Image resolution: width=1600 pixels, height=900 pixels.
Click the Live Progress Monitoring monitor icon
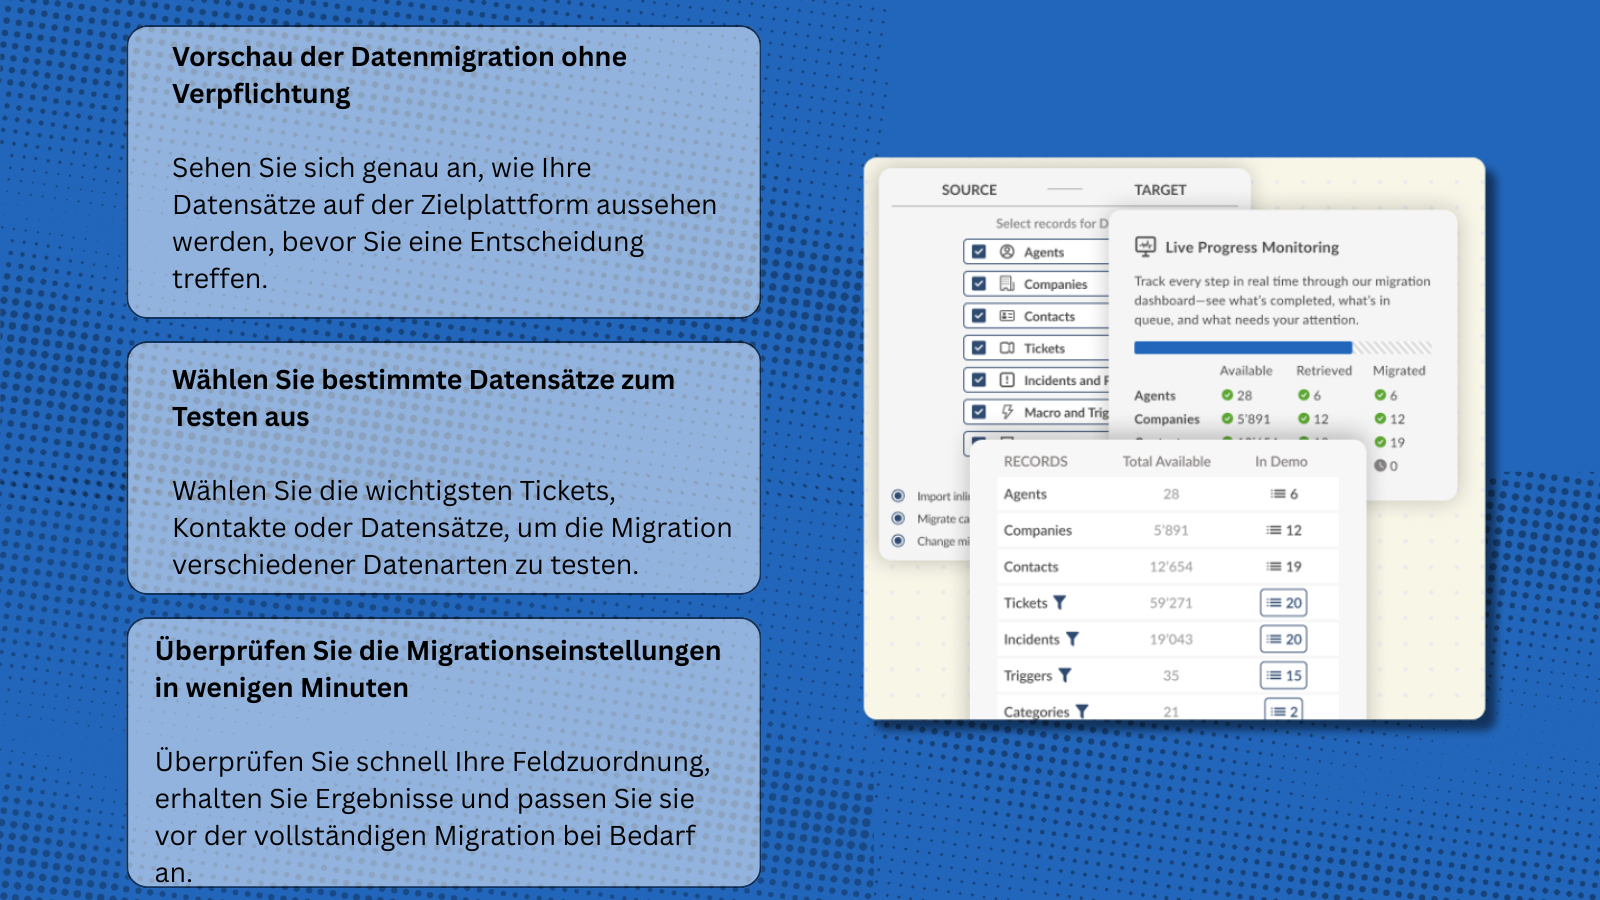click(1145, 246)
